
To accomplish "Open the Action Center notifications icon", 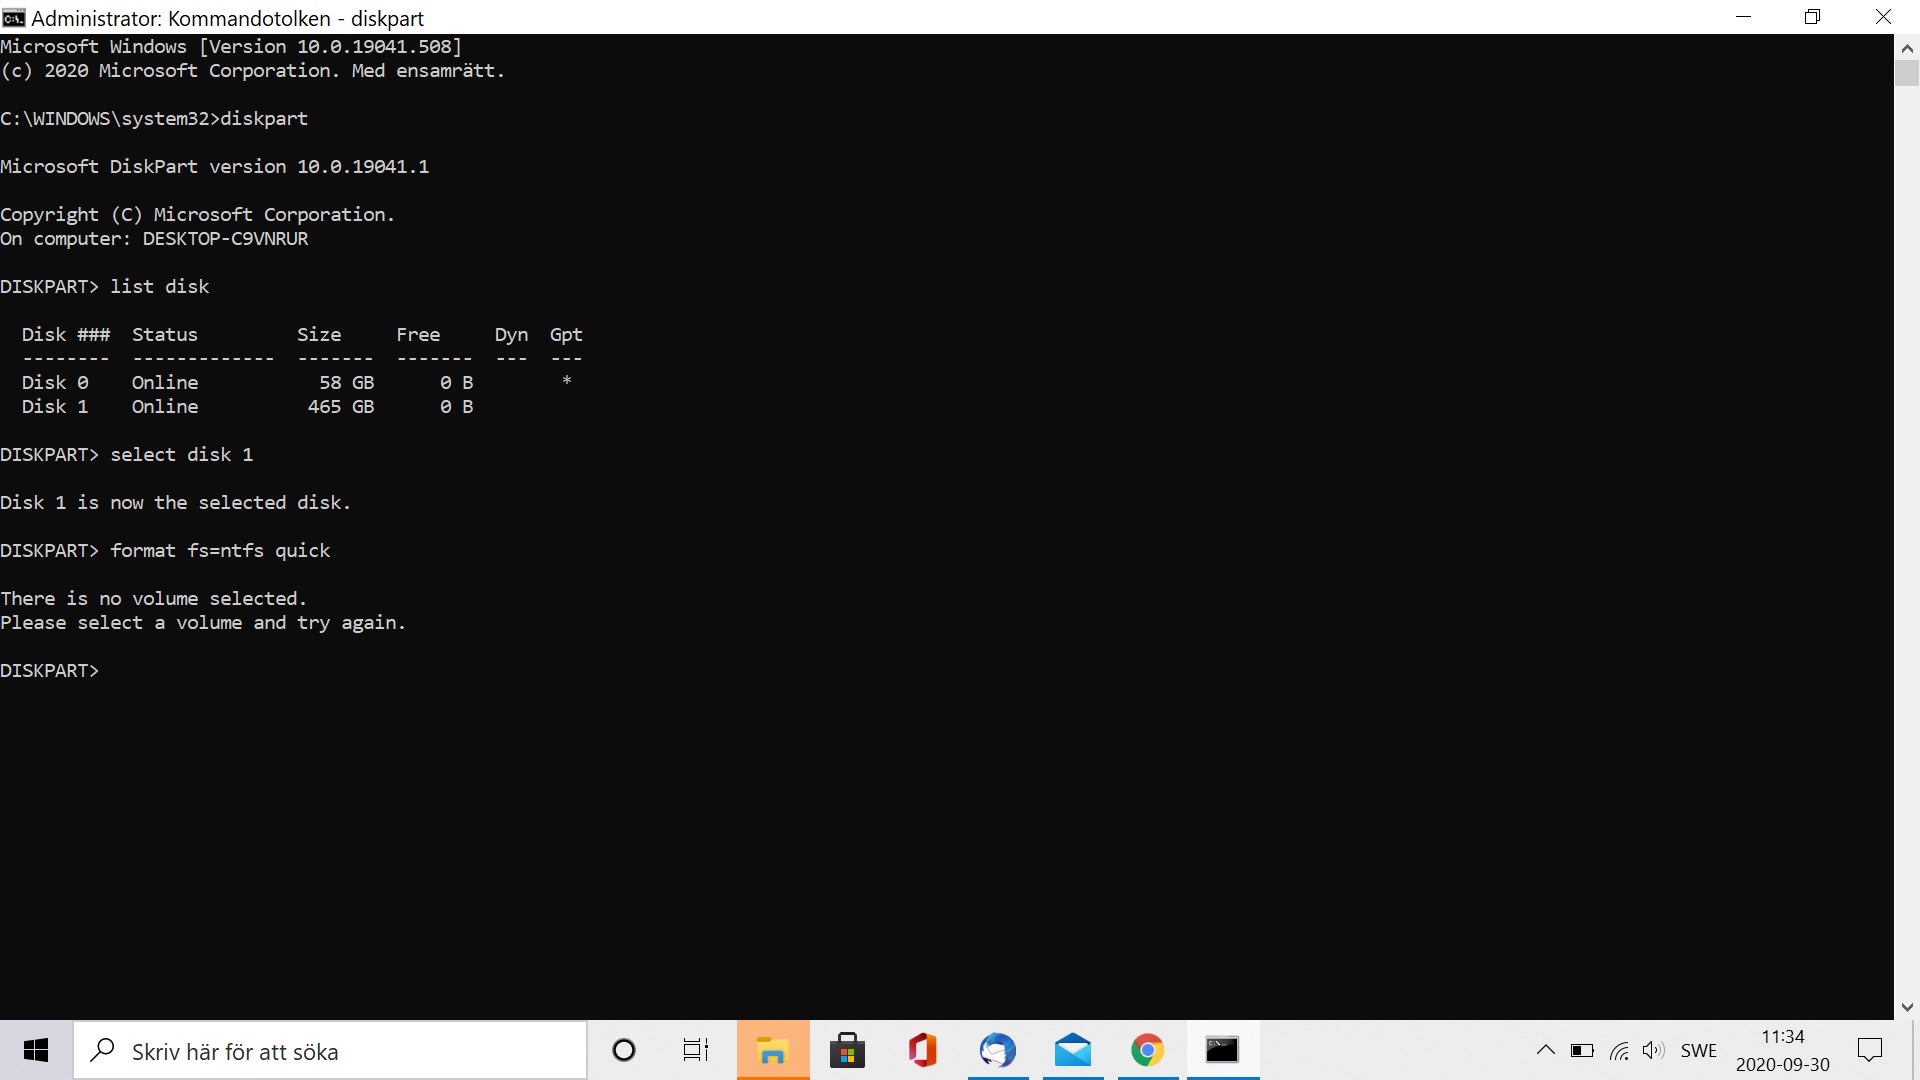I will coord(1869,1050).
